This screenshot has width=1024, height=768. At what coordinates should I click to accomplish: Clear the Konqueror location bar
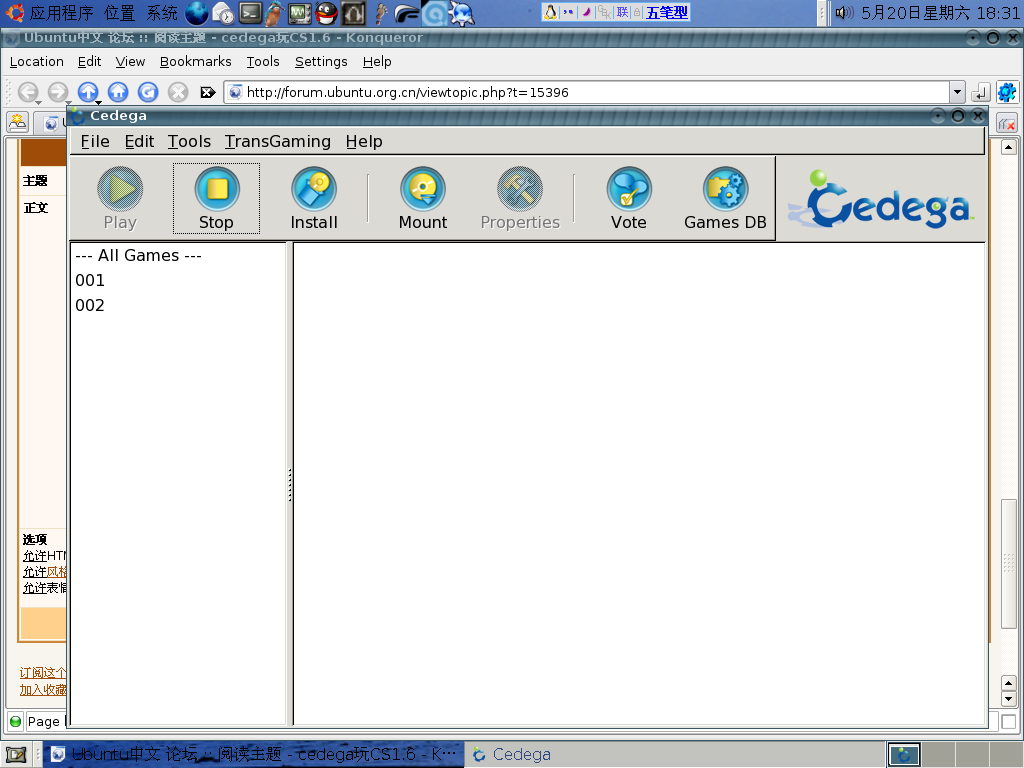point(208,93)
